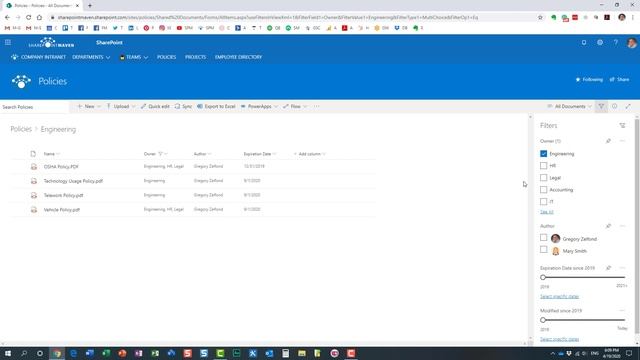
Task: Click the Modified since 2019 slider handle
Action: (543, 320)
